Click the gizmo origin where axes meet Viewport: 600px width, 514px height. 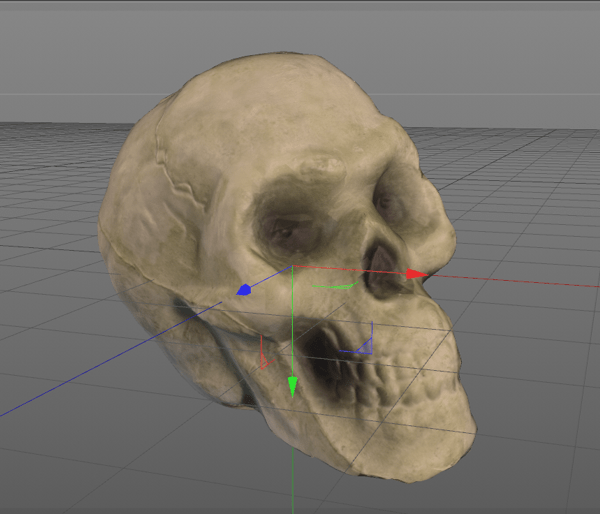(292, 267)
